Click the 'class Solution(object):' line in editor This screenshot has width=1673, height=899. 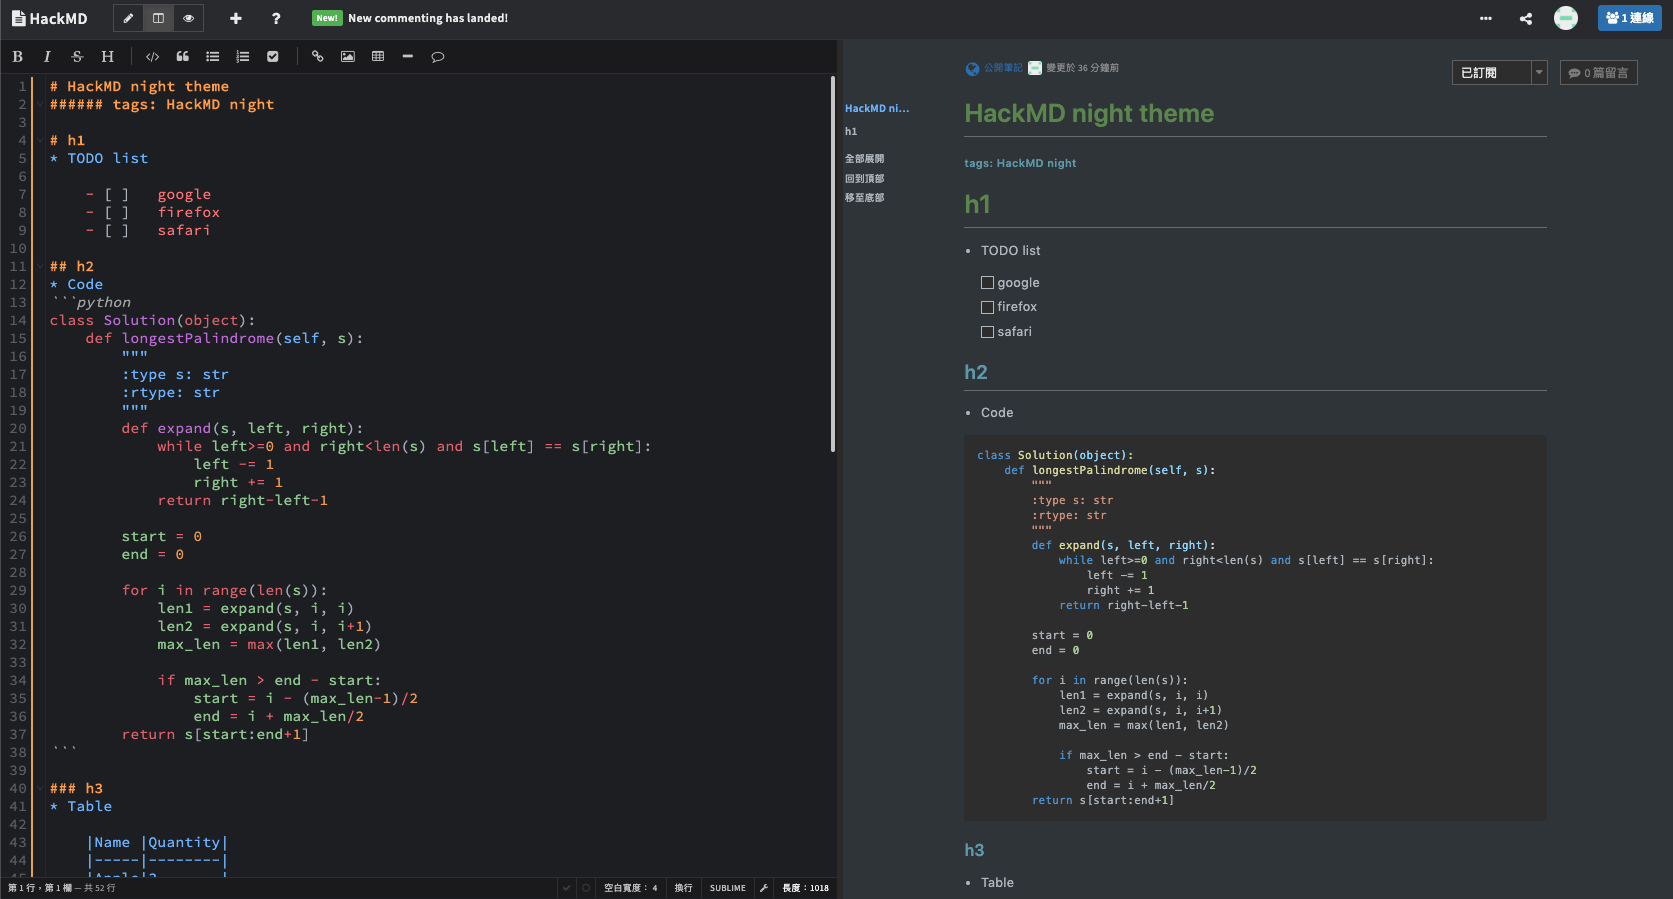153,321
